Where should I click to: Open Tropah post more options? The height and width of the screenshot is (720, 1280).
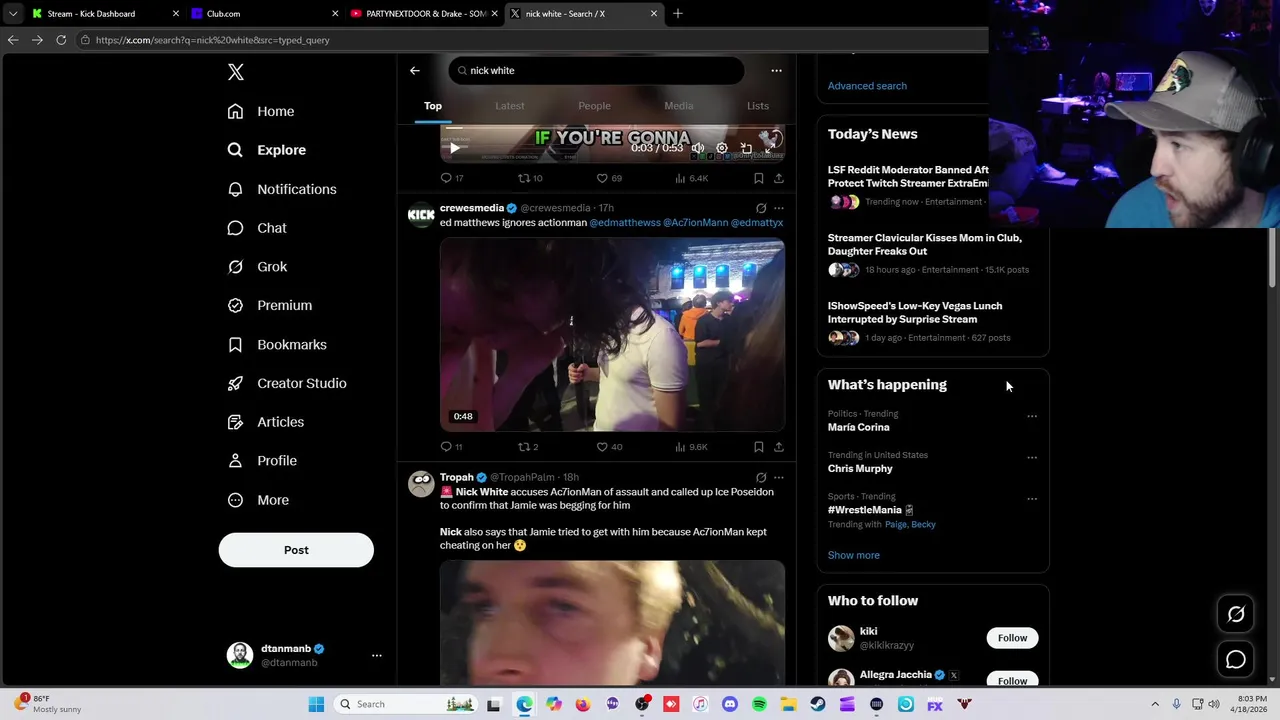tap(779, 477)
